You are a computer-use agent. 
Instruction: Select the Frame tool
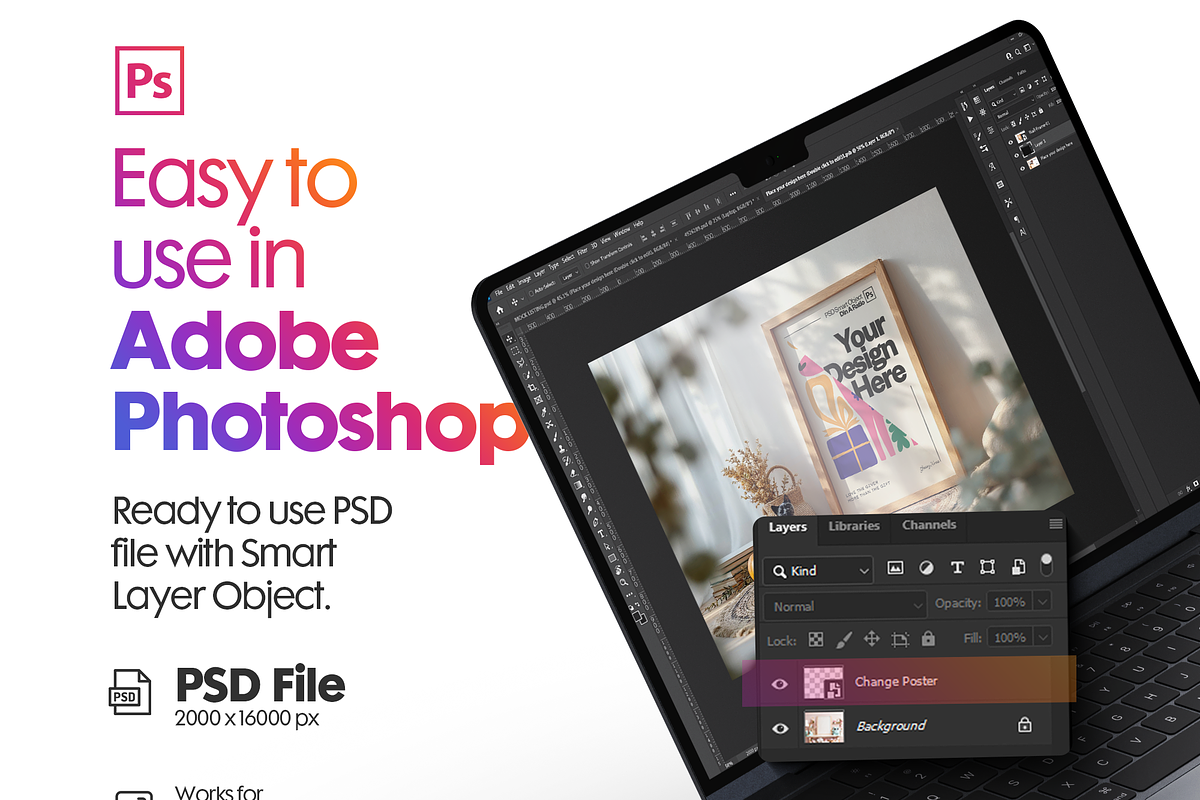click(538, 399)
